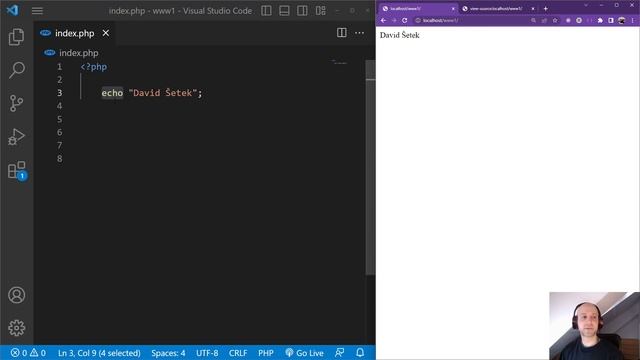
Task: Open the Search view in activity bar
Action: (16, 70)
